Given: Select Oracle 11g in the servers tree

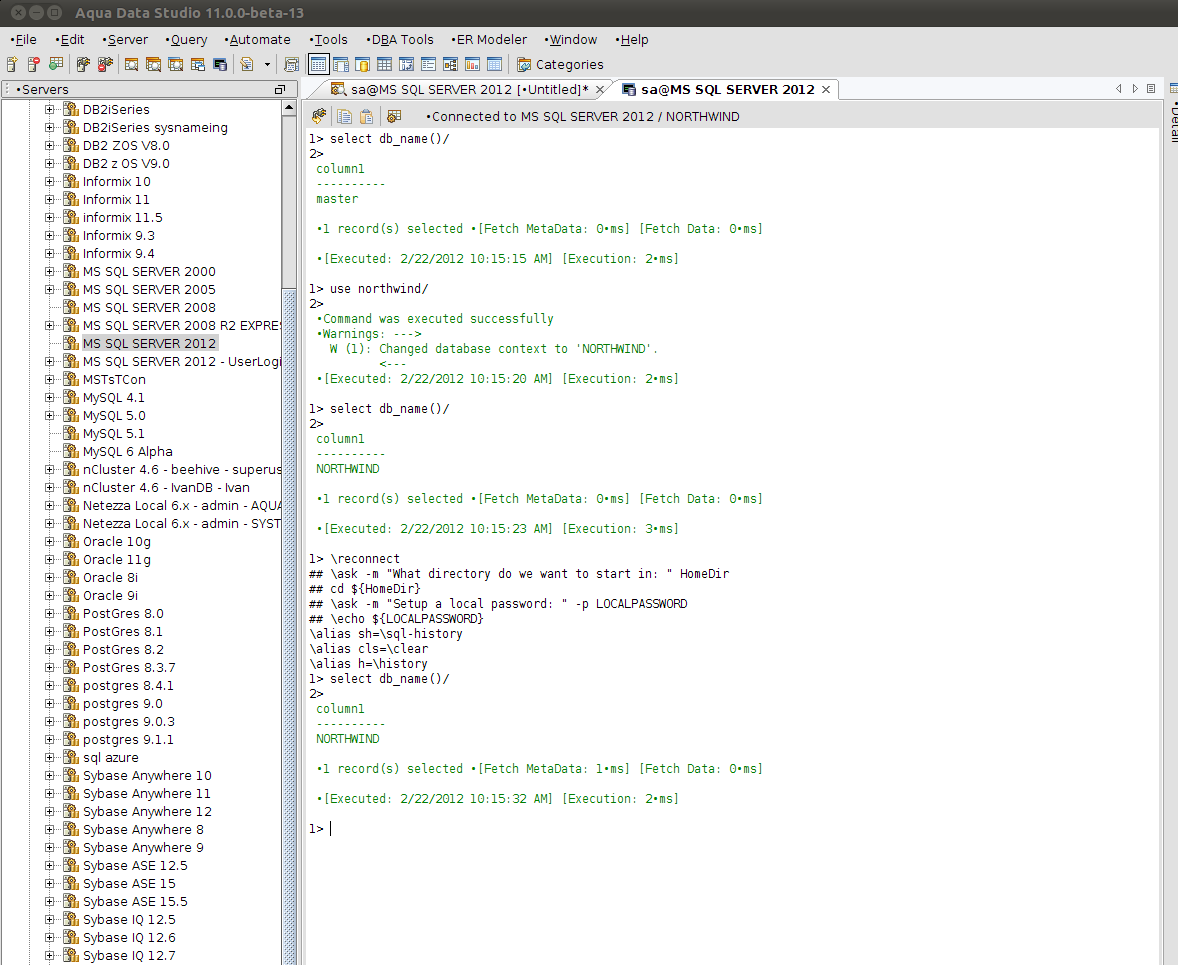Looking at the screenshot, I should click(x=116, y=560).
